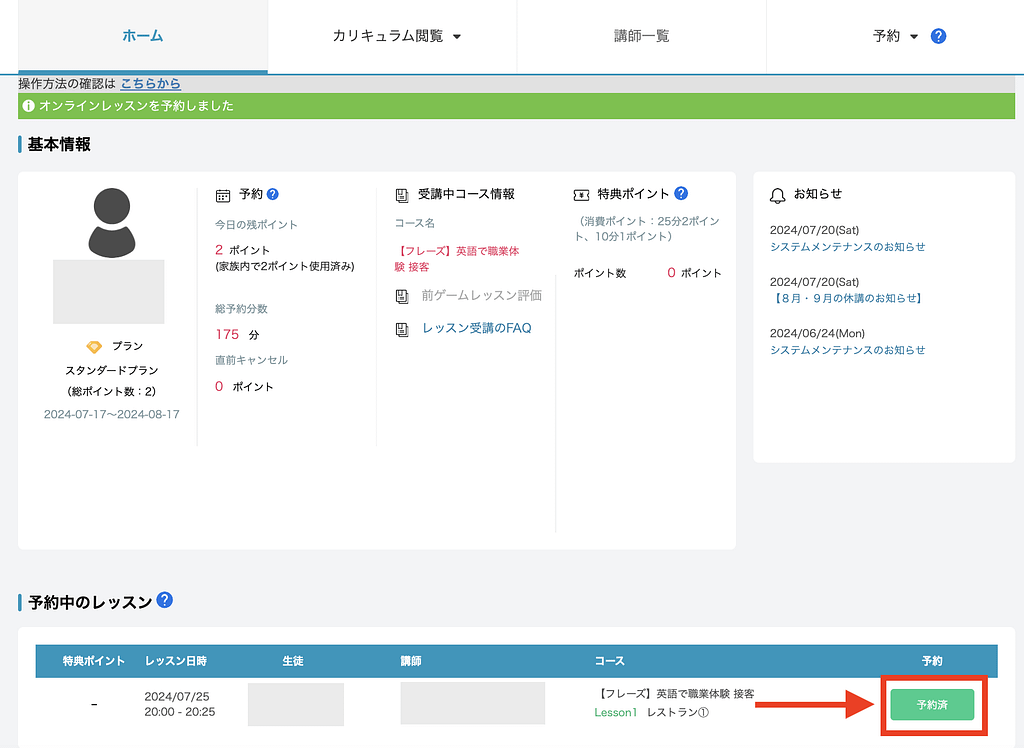Click the diamond plan icon beside プラン
Image resolution: width=1024 pixels, height=748 pixels.
[x=94, y=346]
